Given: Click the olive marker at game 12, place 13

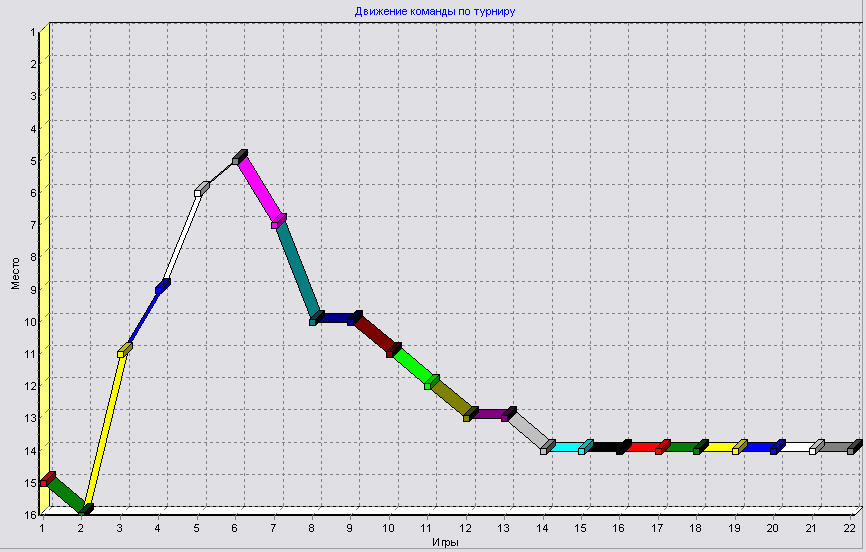Looking at the screenshot, I should pos(471,414).
